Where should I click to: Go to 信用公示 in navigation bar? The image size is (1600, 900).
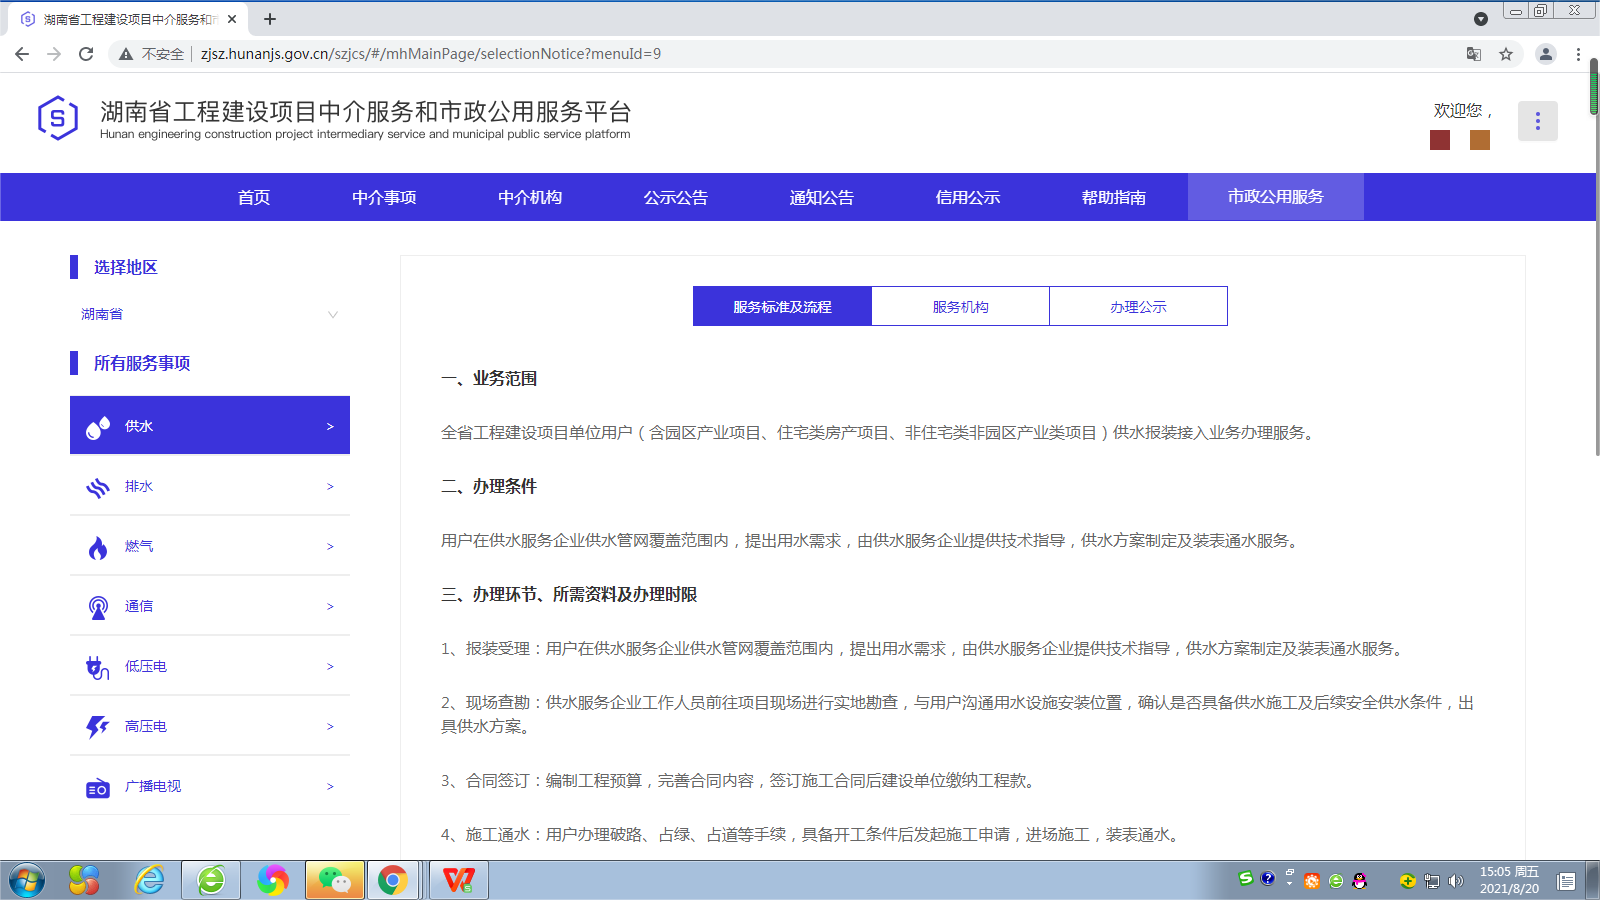tap(967, 197)
